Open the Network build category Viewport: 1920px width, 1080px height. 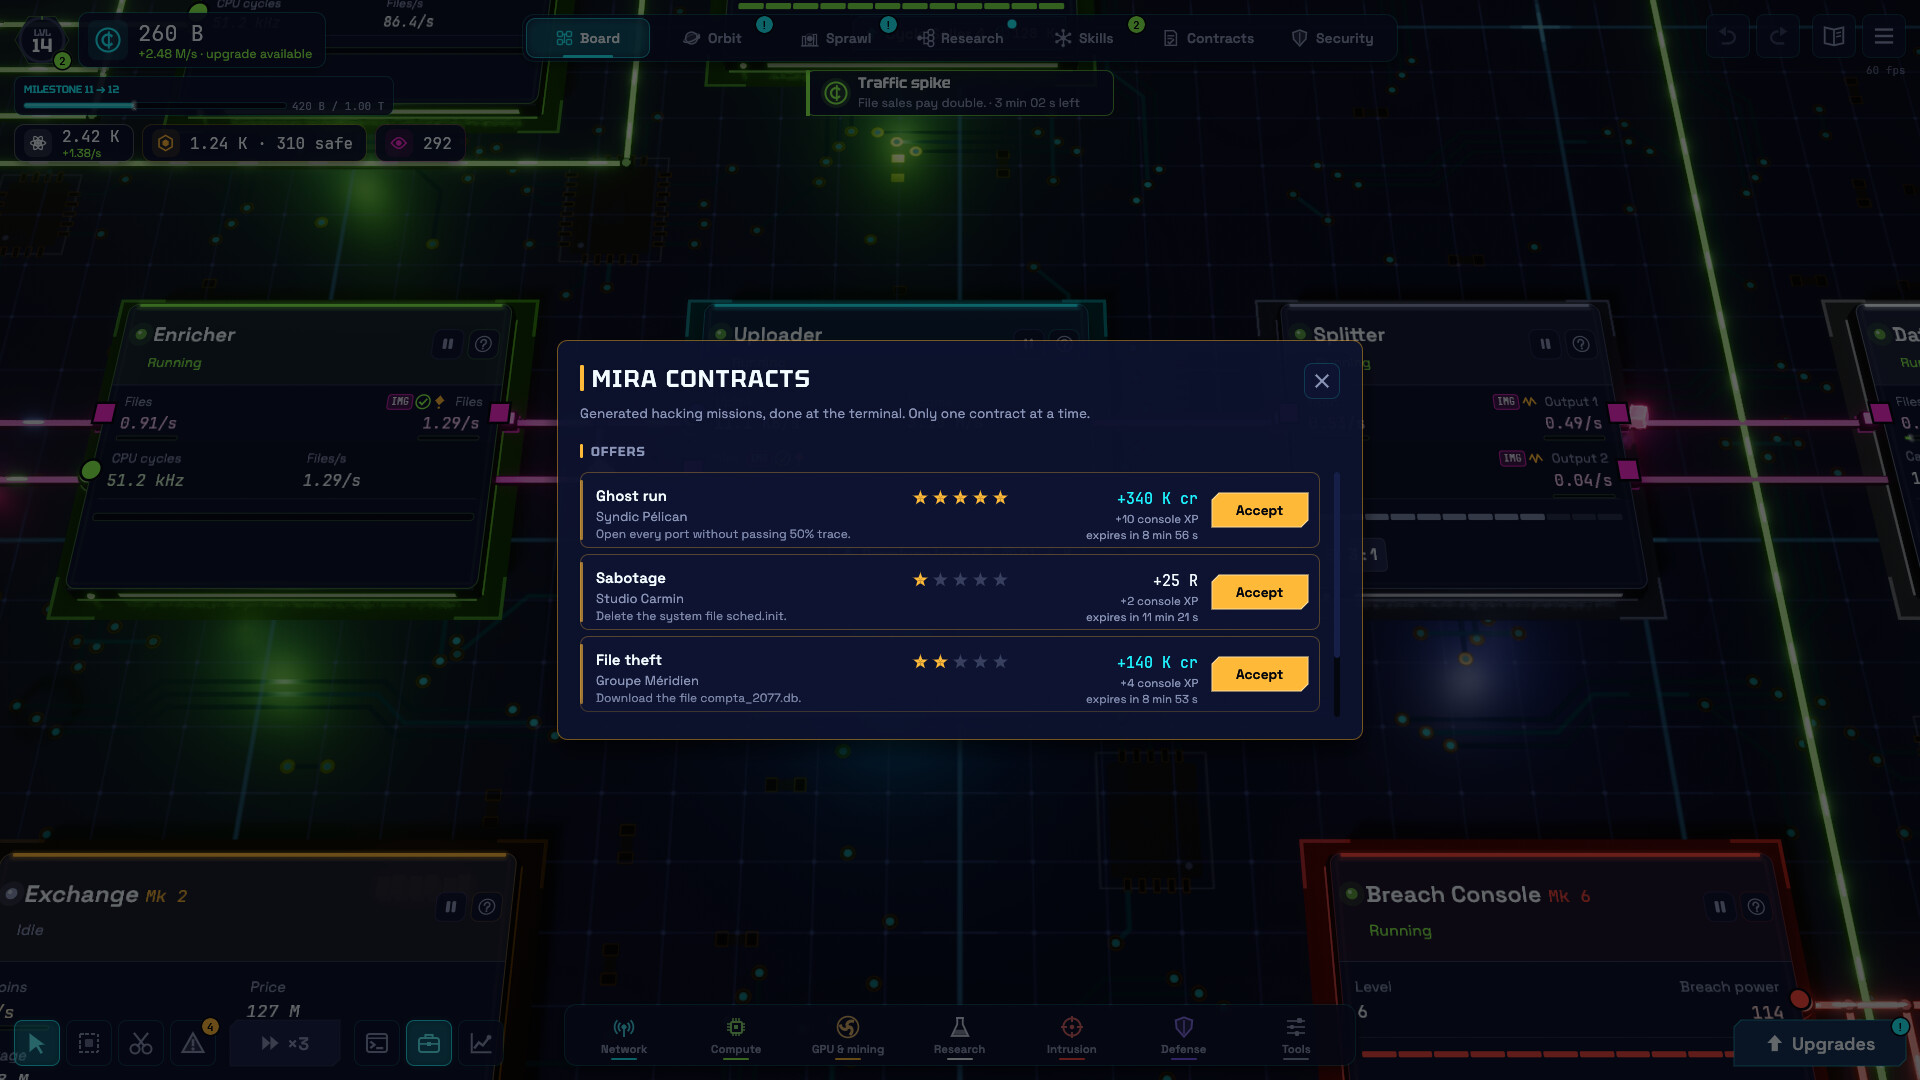(624, 1036)
